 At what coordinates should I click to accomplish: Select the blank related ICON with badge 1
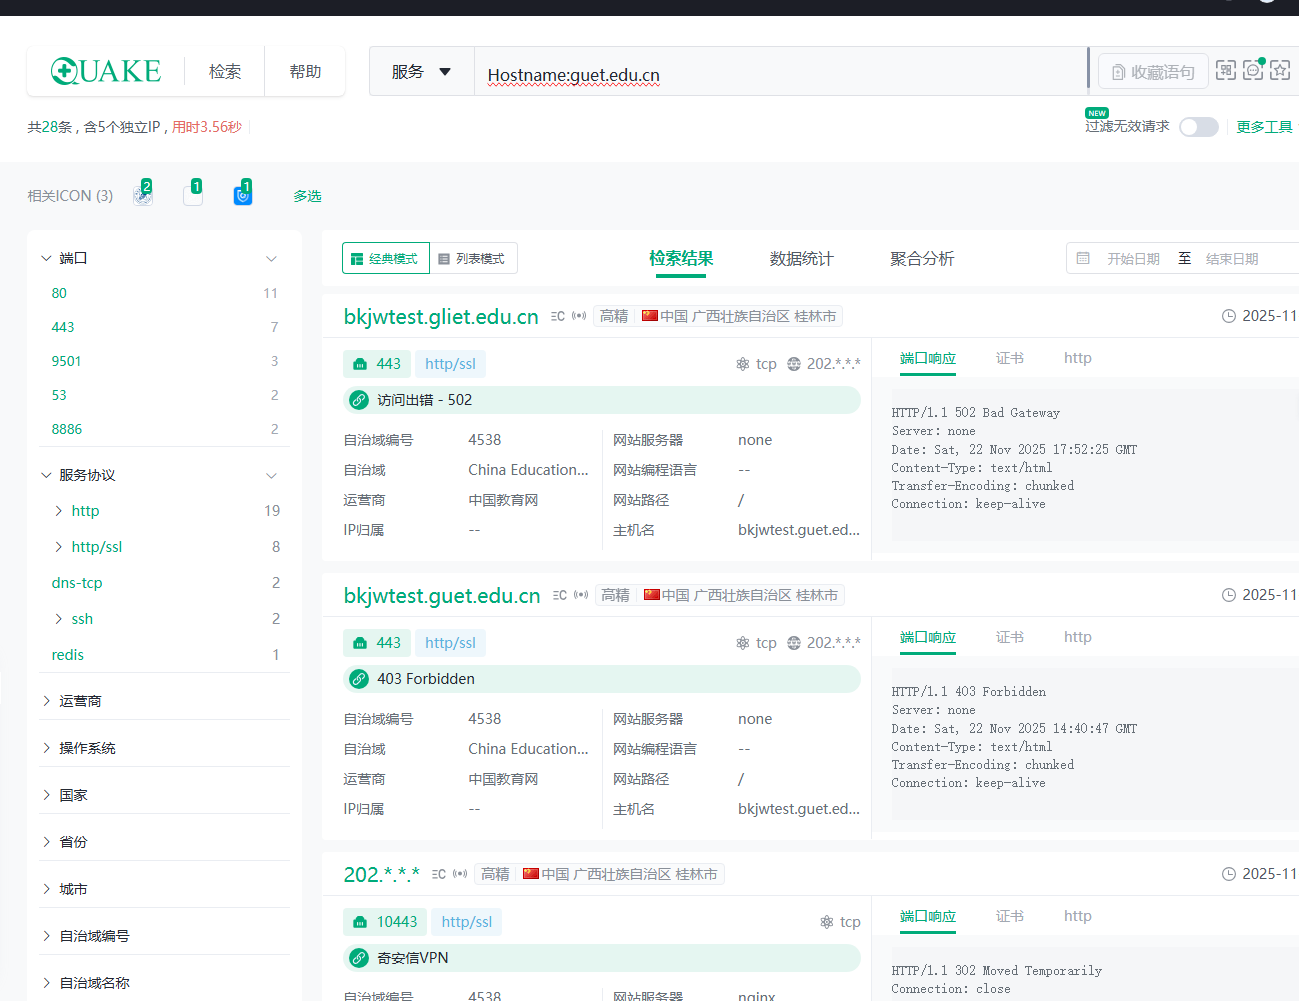[x=193, y=194]
